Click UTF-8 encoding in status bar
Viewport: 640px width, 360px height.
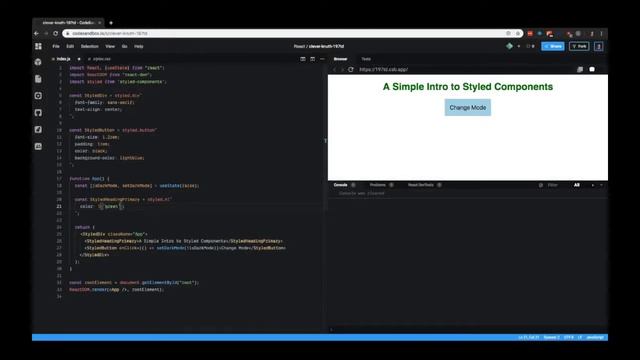pyautogui.click(x=569, y=338)
